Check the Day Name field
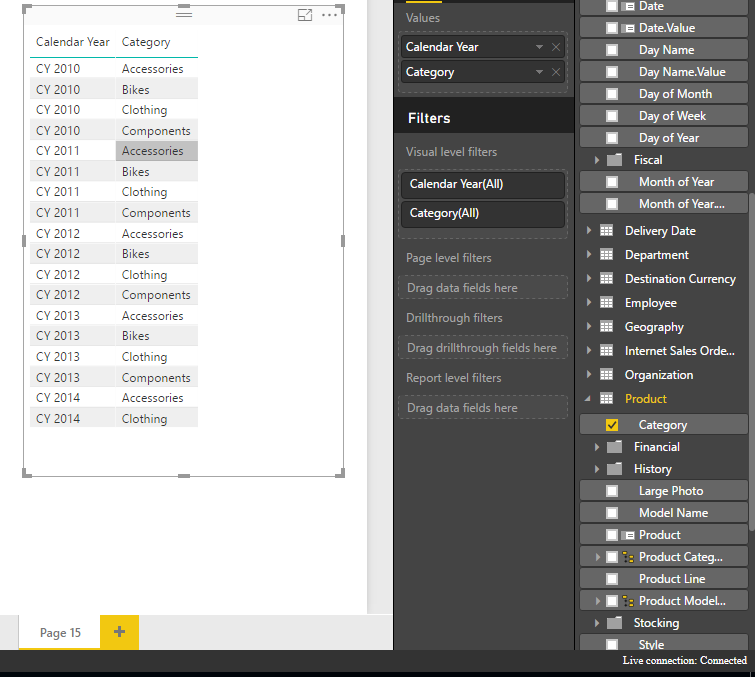 click(x=612, y=50)
